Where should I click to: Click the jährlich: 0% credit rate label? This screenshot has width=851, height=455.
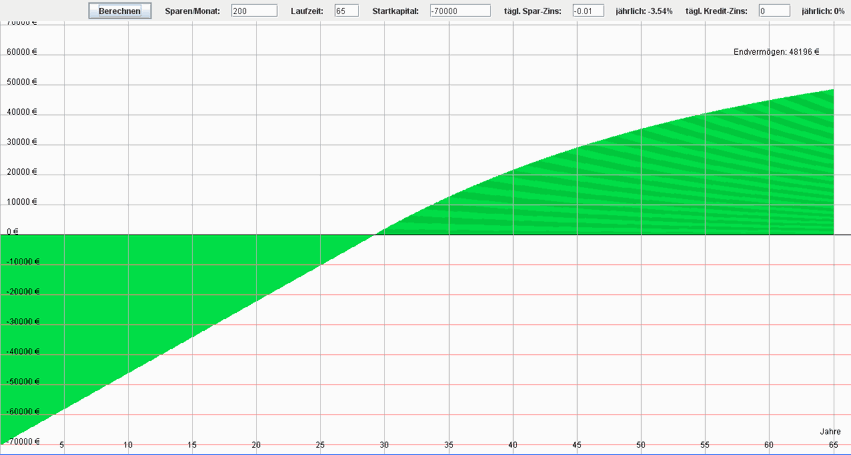[823, 11]
